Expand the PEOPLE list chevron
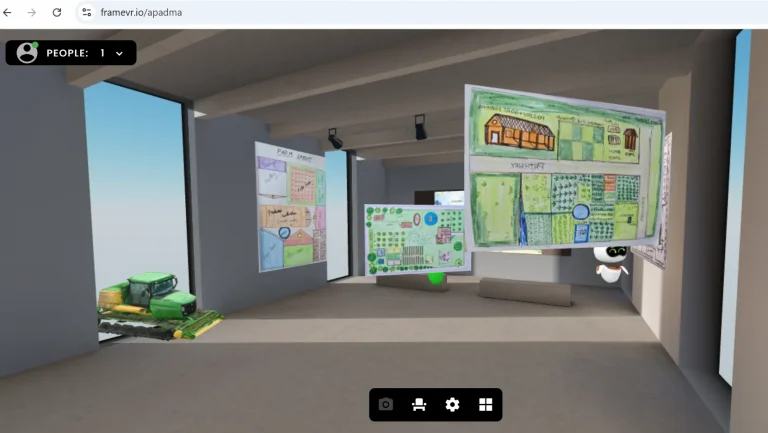 click(x=120, y=53)
